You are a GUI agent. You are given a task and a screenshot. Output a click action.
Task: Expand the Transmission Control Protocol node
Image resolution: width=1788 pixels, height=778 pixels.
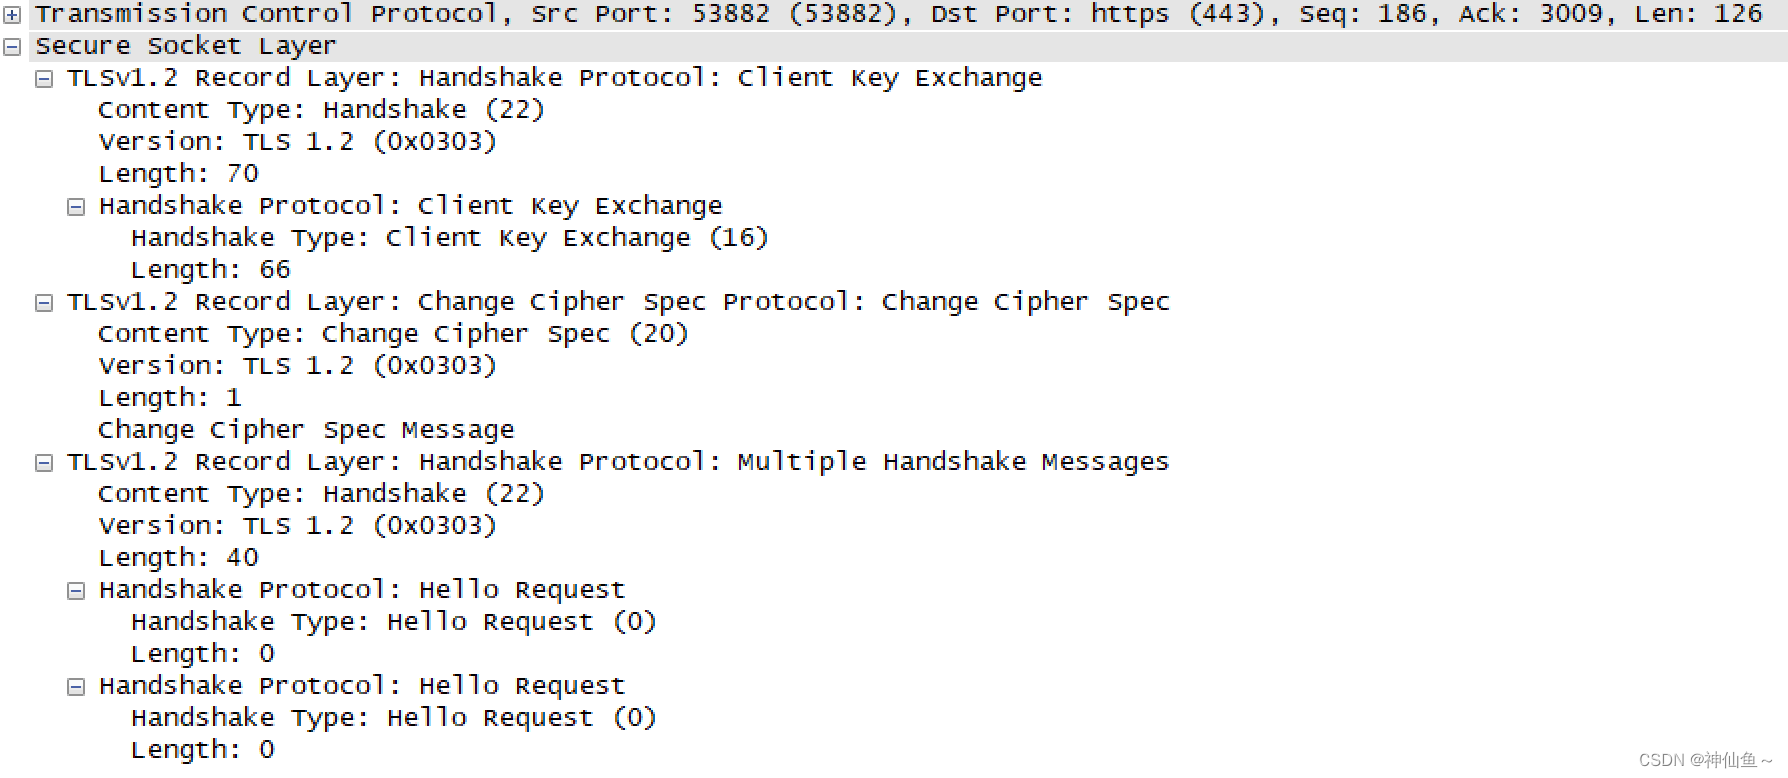click(x=11, y=13)
